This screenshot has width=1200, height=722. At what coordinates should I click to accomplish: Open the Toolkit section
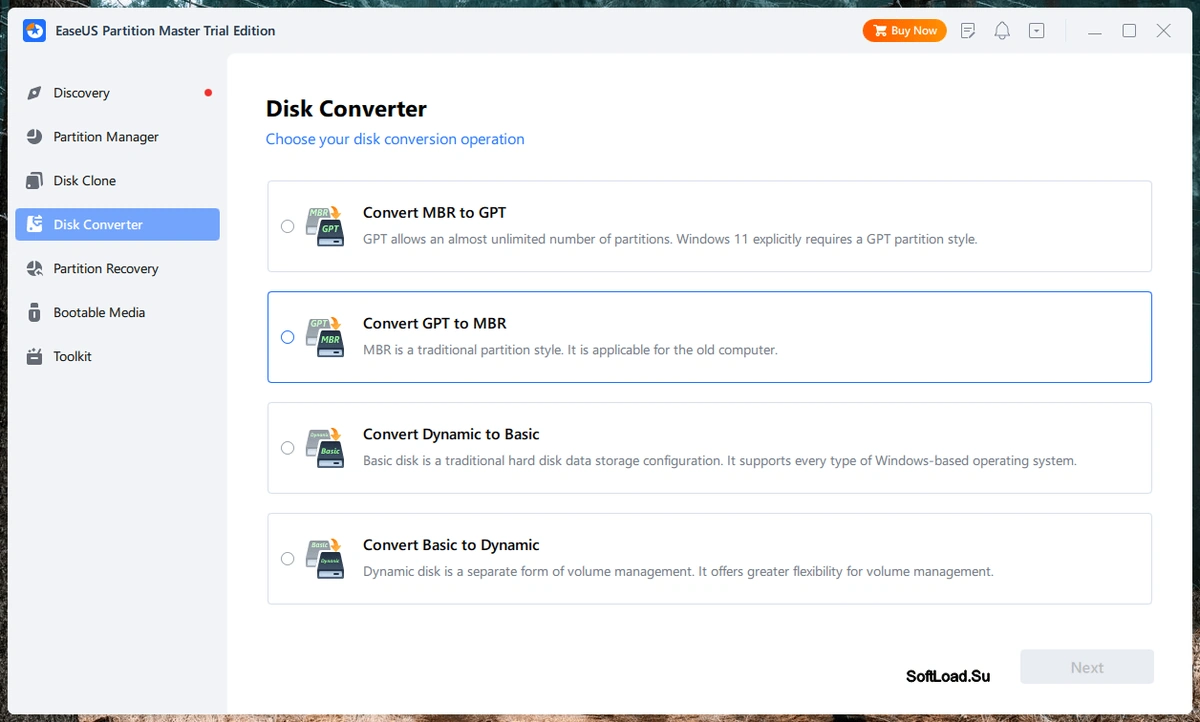[118, 357]
